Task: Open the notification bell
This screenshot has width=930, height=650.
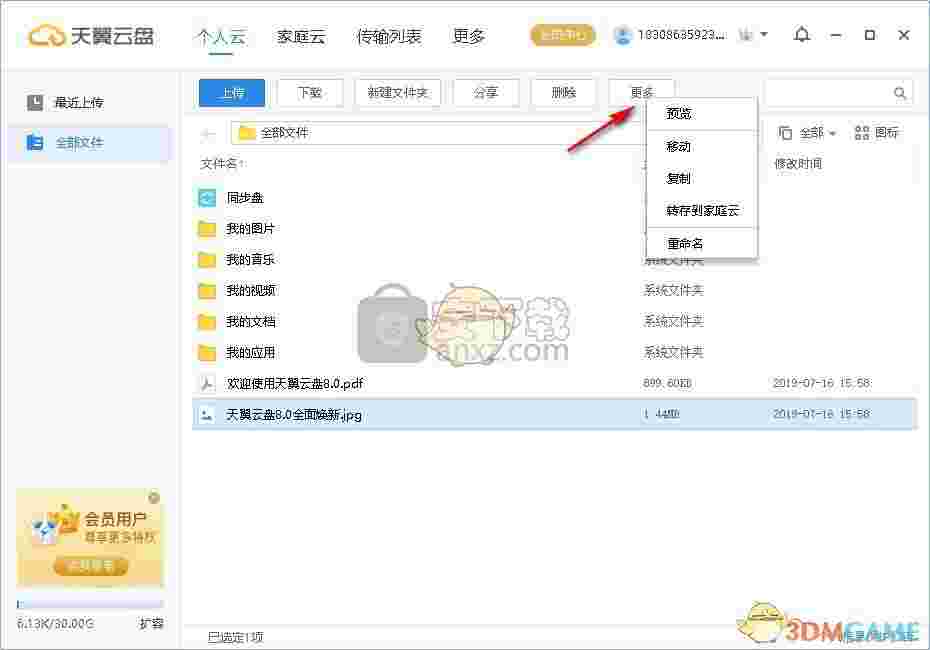Action: coord(801,35)
